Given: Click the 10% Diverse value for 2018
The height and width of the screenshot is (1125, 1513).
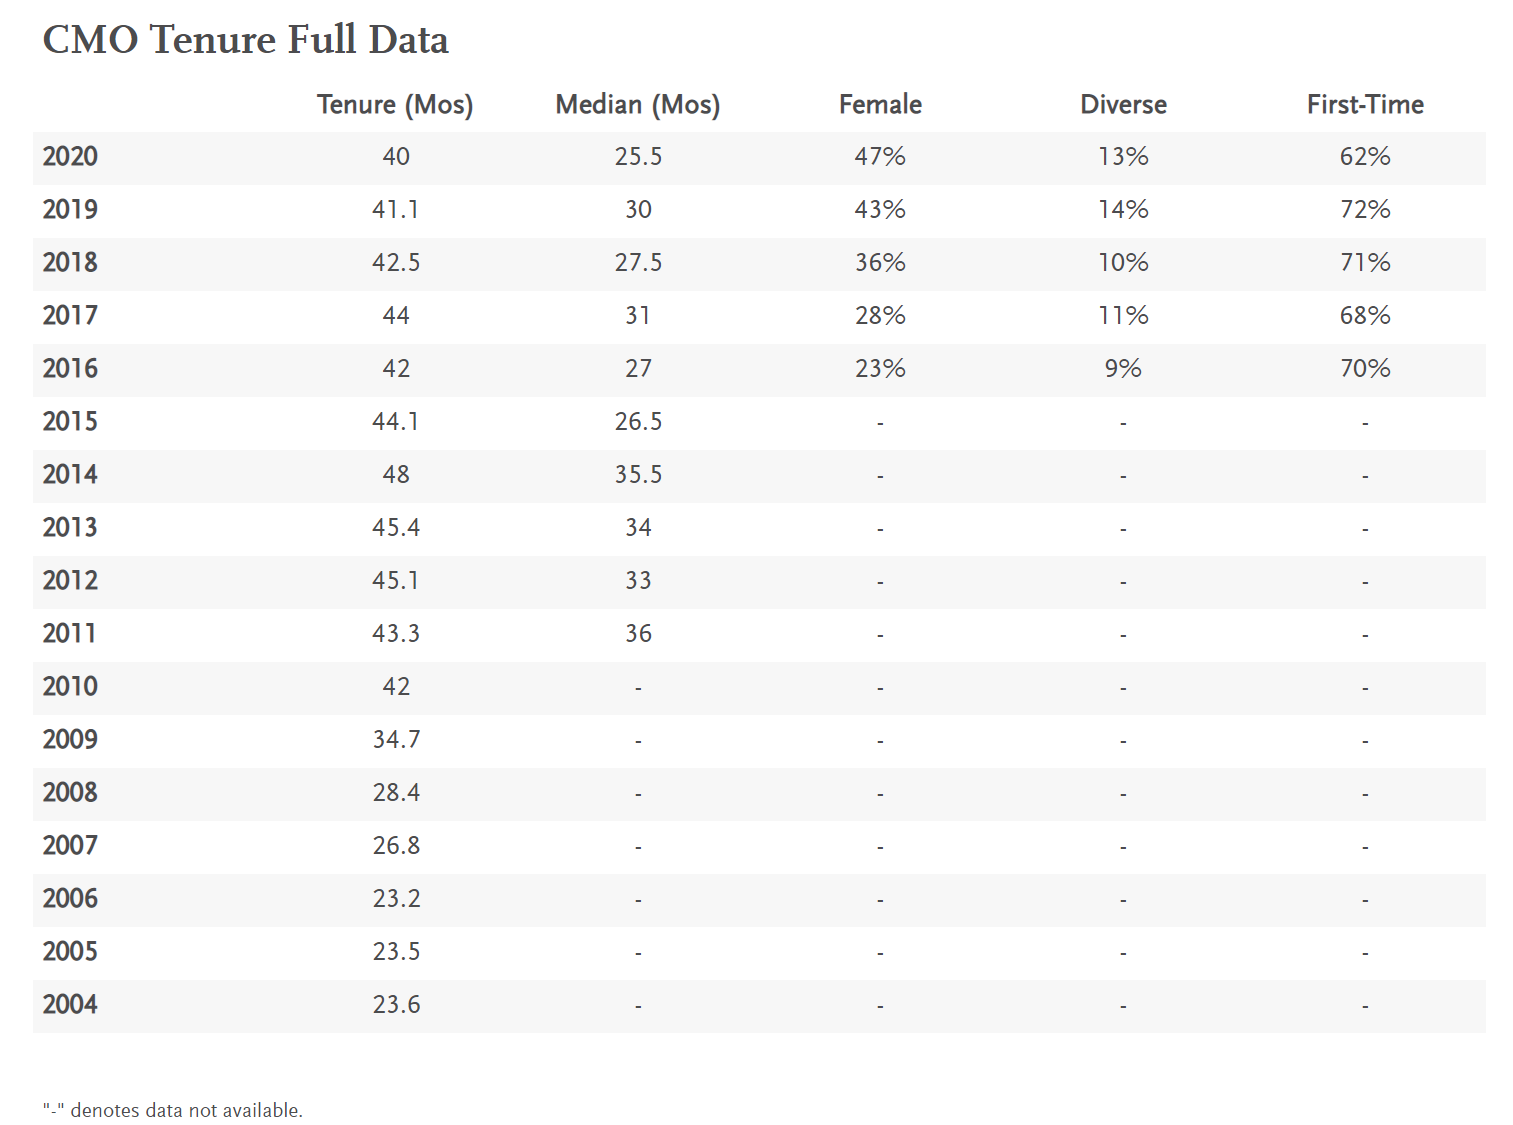Looking at the screenshot, I should coord(1123,263).
